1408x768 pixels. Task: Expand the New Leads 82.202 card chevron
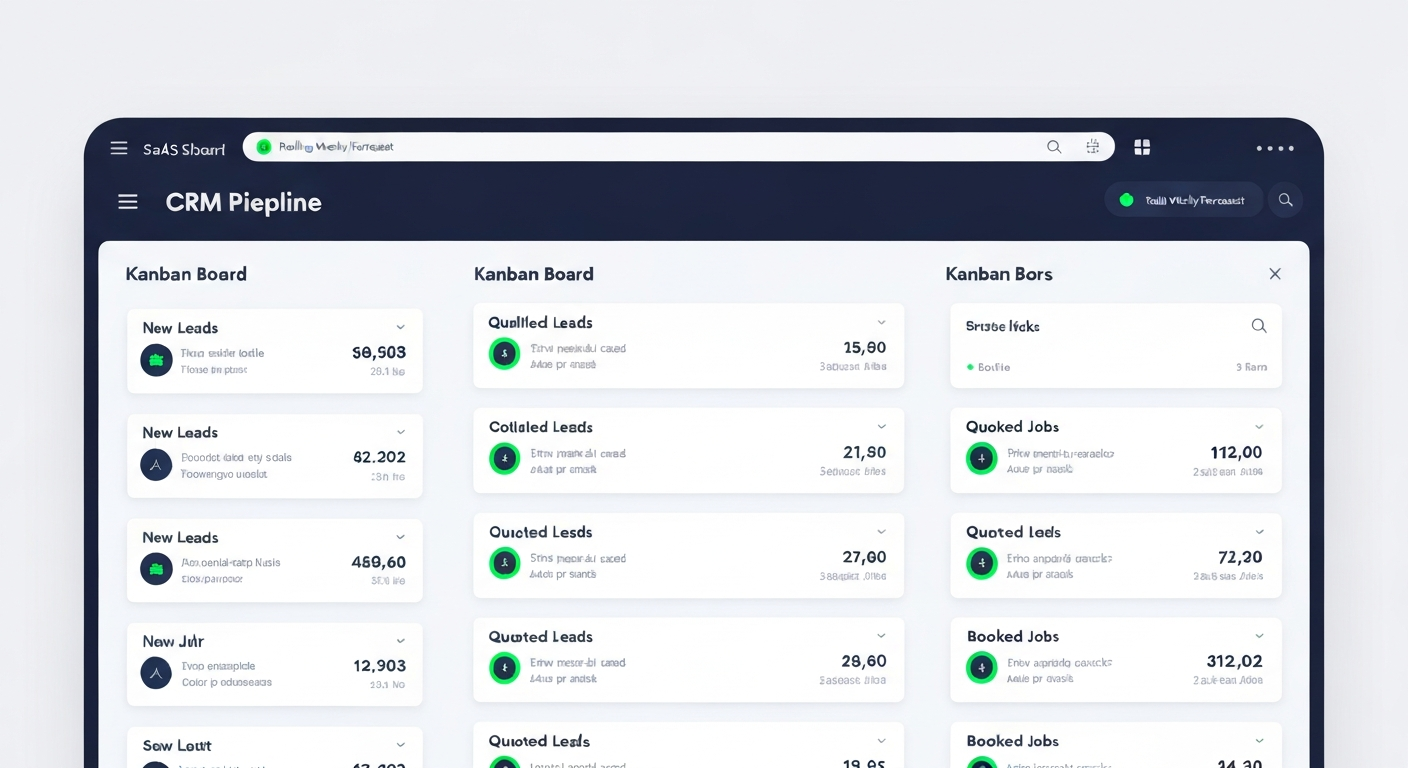(x=401, y=432)
